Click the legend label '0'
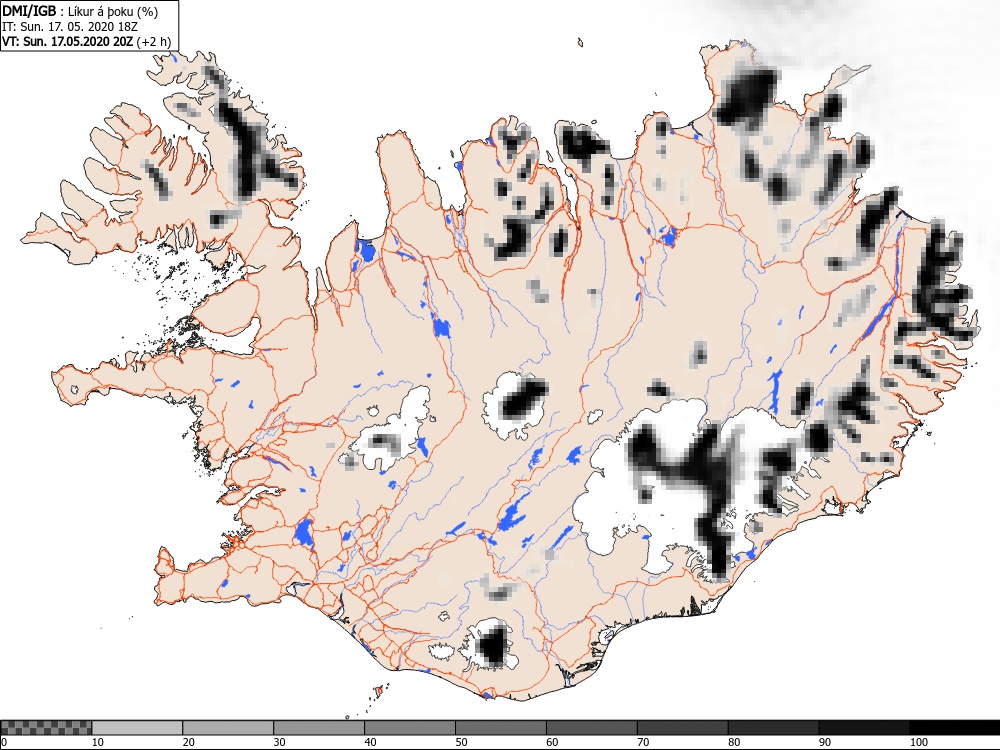1000x750 pixels. tap(4, 742)
